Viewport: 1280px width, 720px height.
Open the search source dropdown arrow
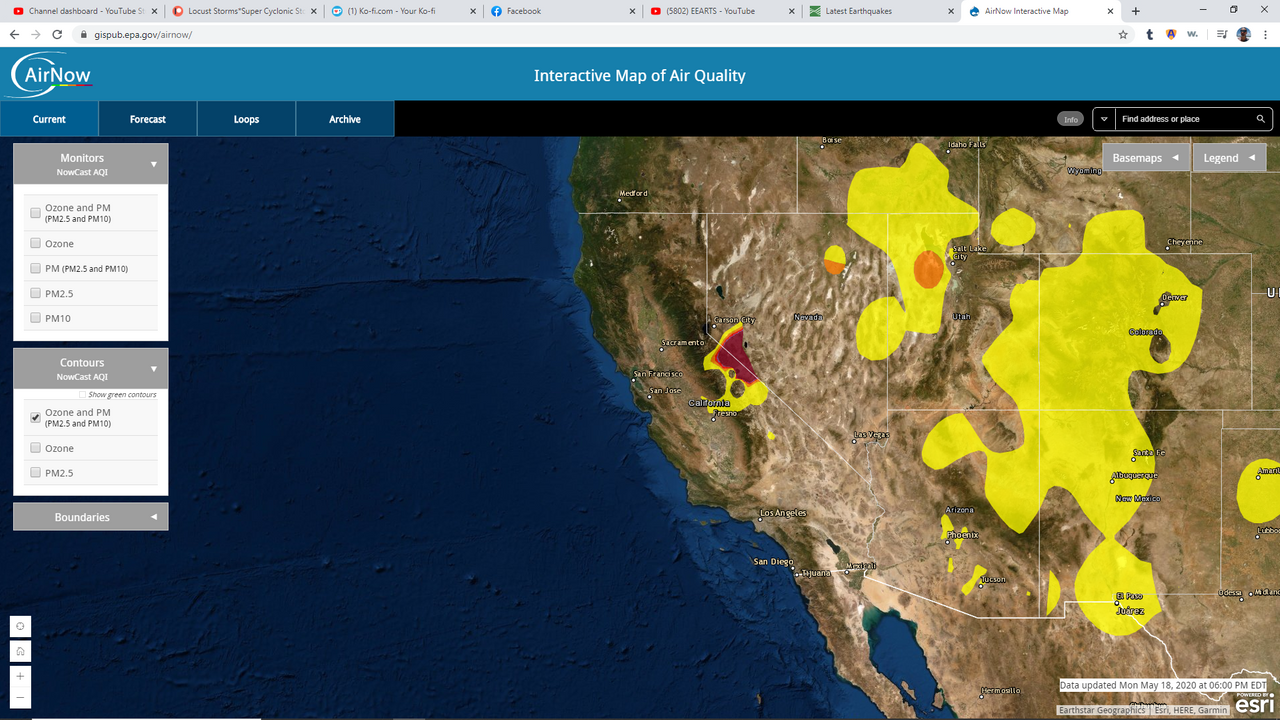1104,119
